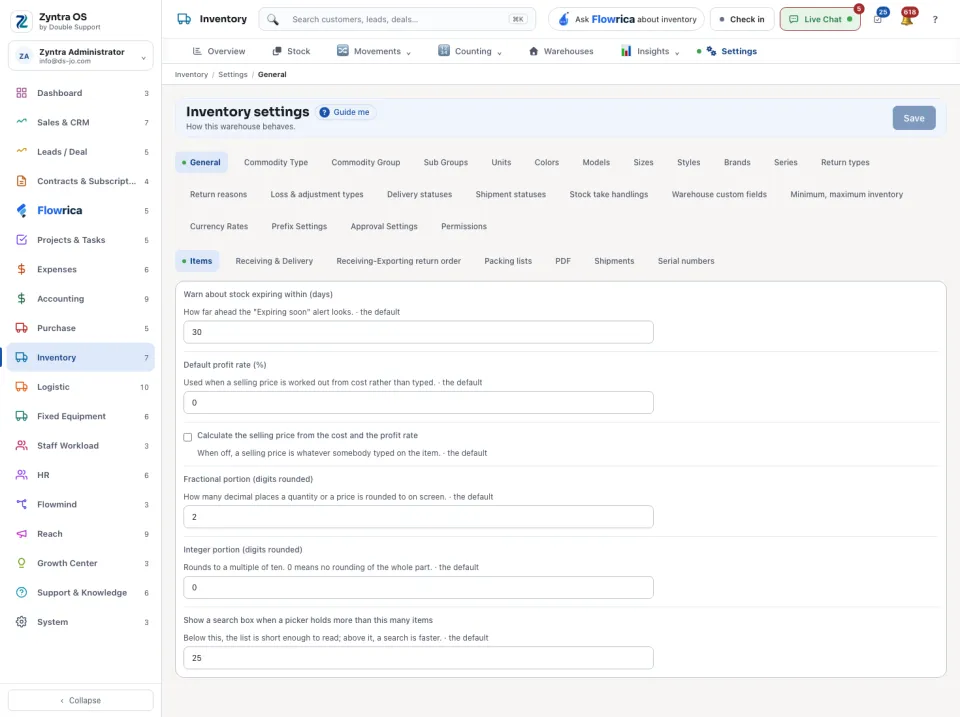
Task: Click the Guide me button
Action: pyautogui.click(x=345, y=112)
